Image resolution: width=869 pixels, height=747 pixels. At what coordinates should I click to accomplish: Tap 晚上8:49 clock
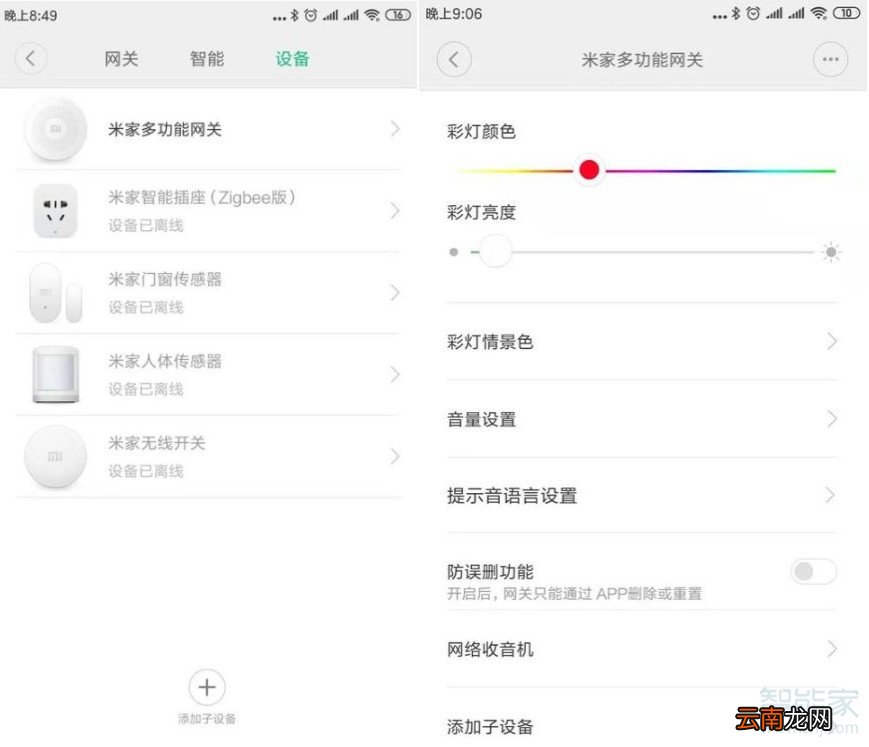click(30, 16)
